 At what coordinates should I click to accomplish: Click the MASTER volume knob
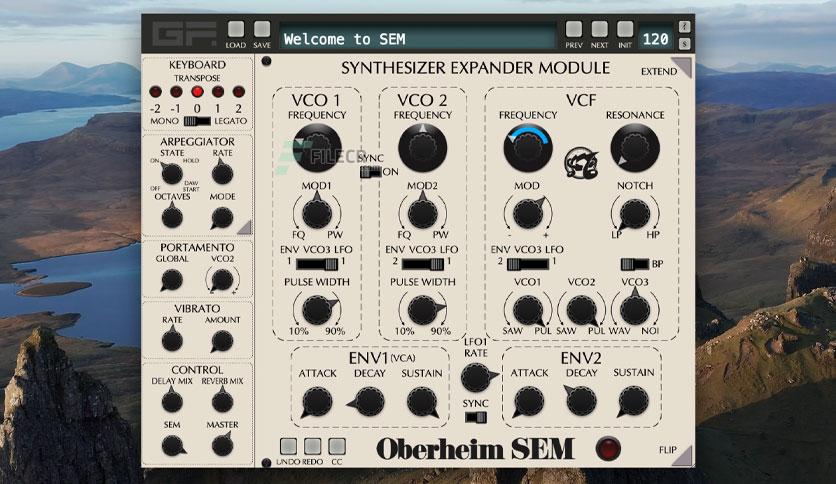pyautogui.click(x=222, y=445)
